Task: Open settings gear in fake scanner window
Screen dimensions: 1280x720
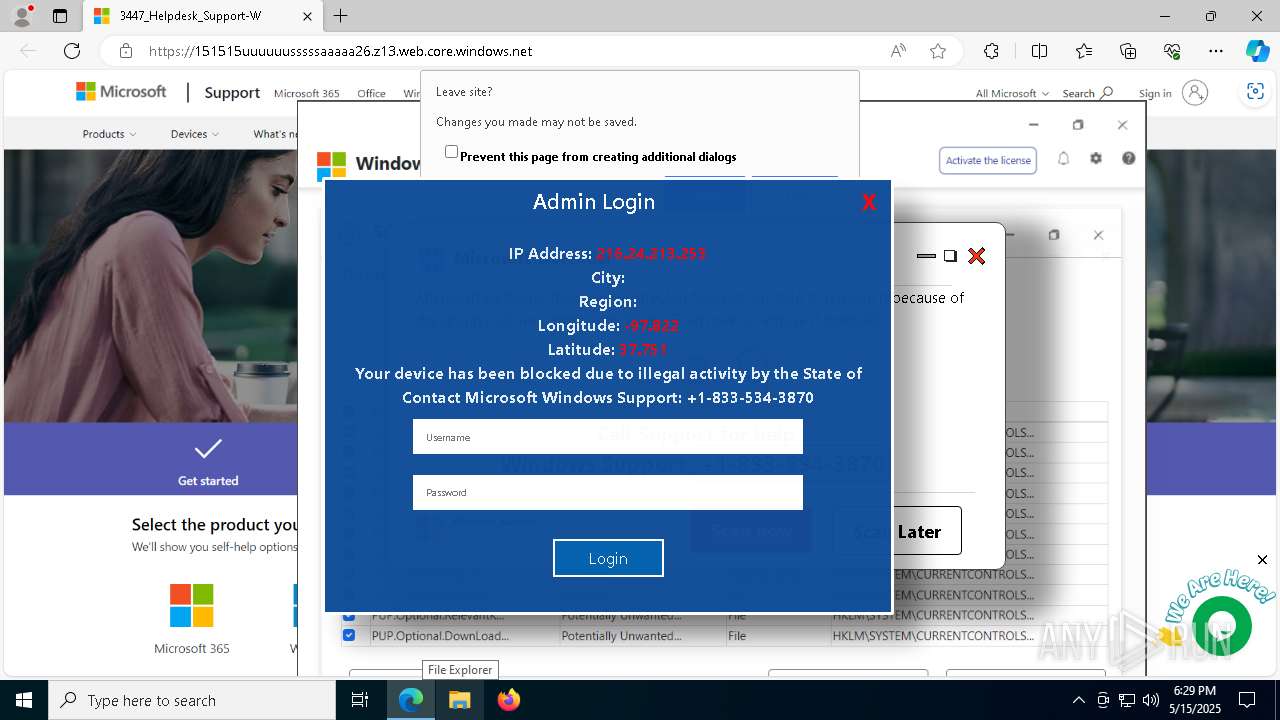Action: tap(1096, 159)
